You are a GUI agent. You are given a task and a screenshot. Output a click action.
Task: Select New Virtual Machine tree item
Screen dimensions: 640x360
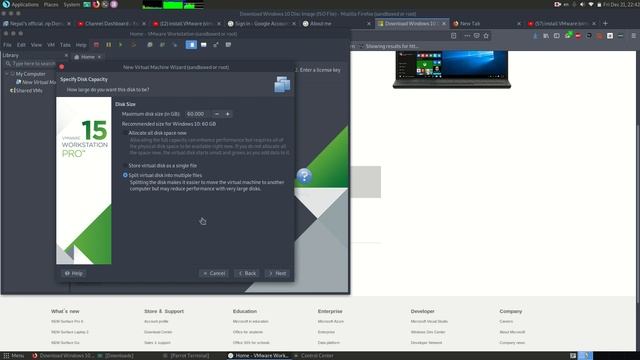[x=36, y=82]
